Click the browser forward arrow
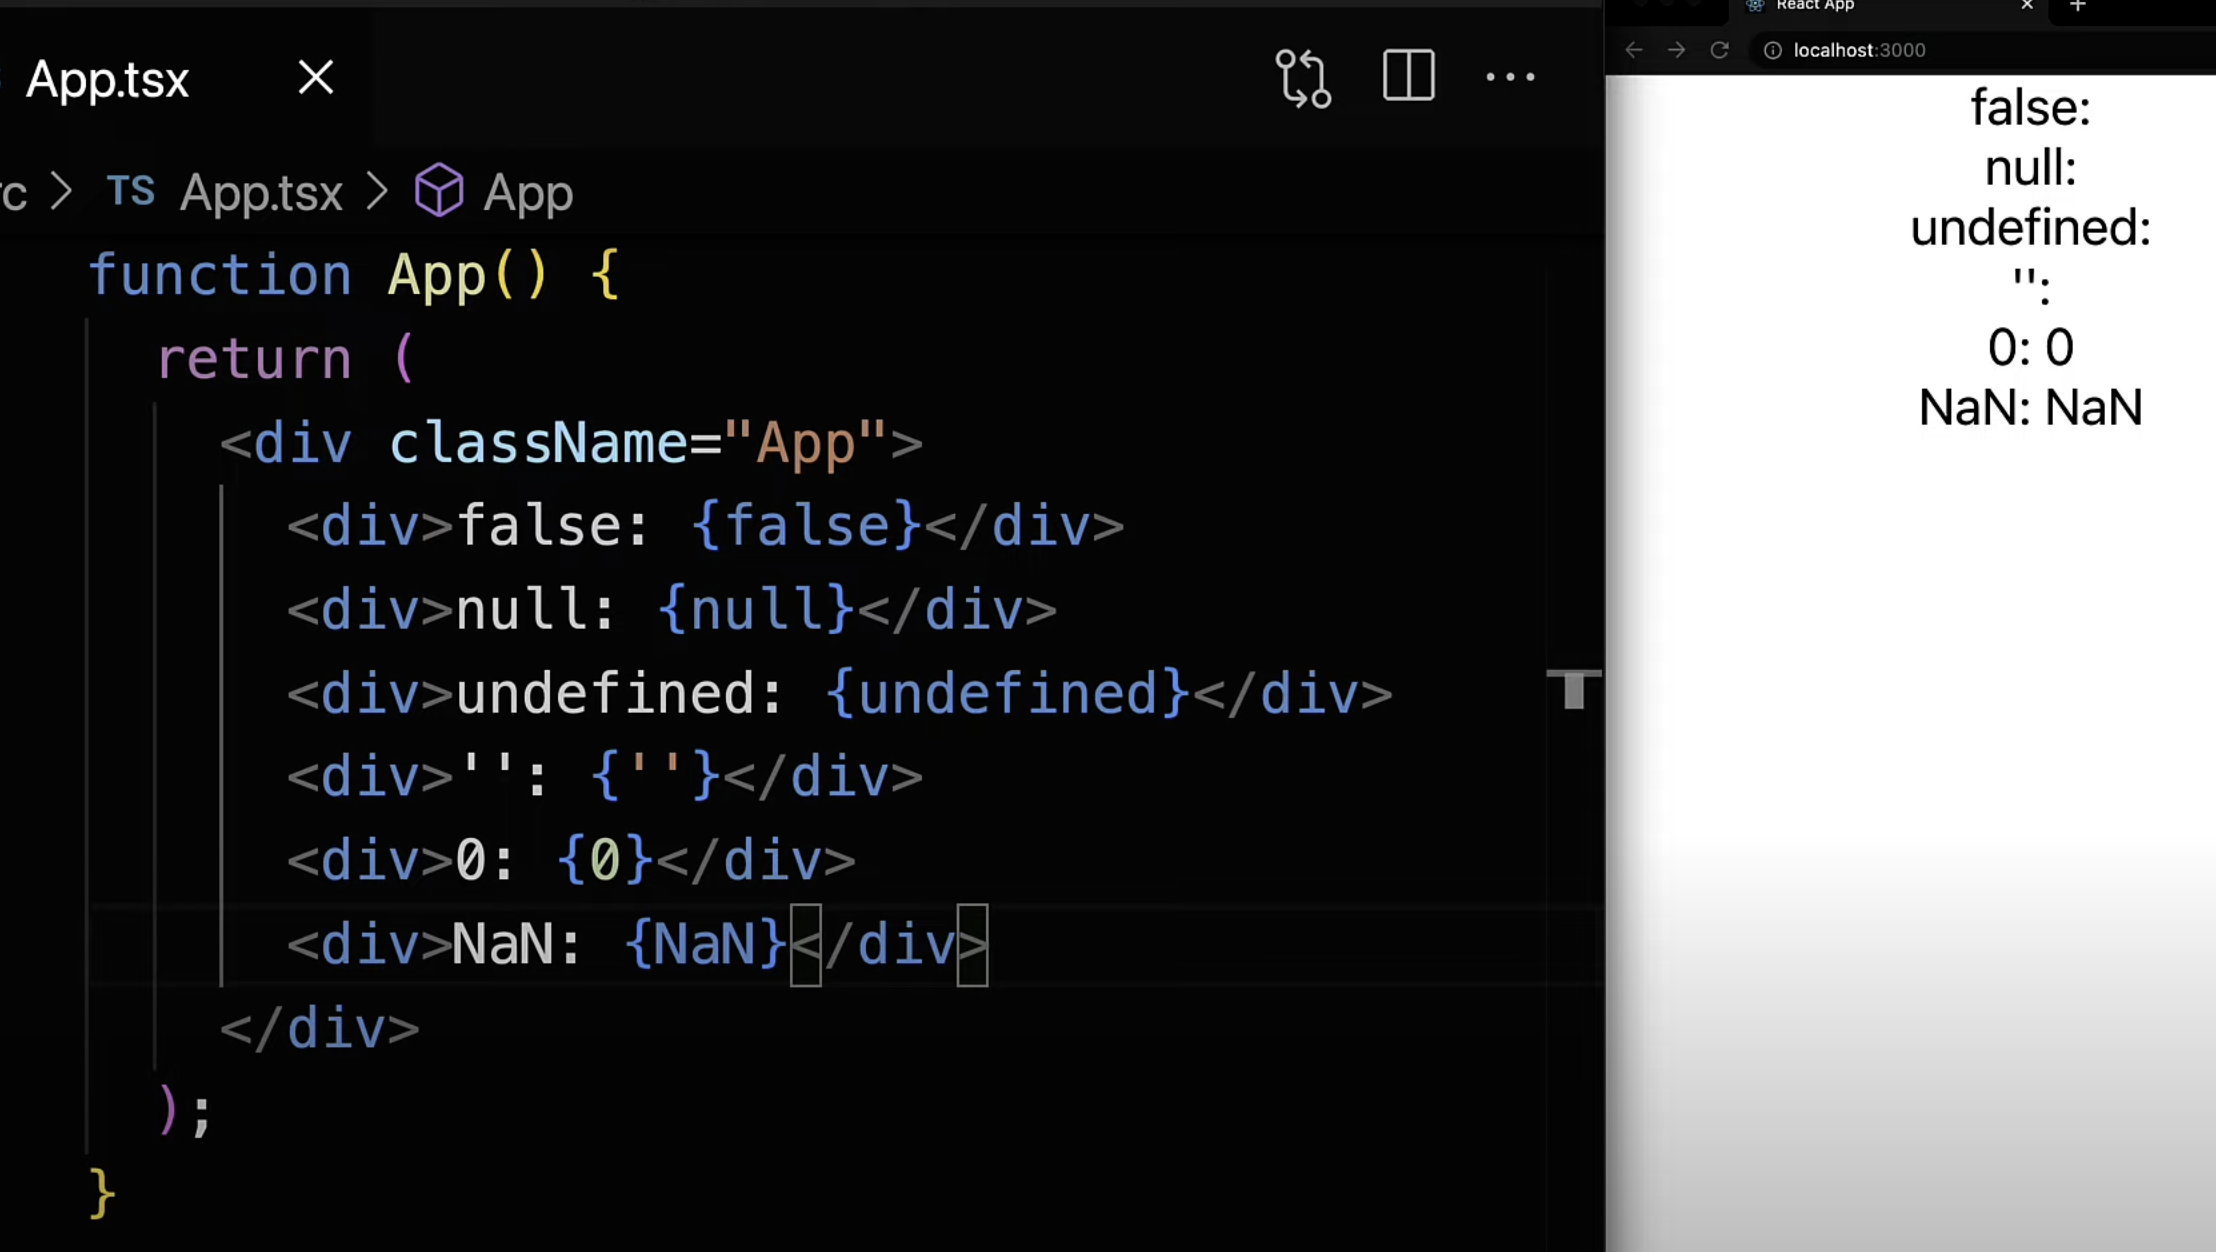 [1677, 50]
